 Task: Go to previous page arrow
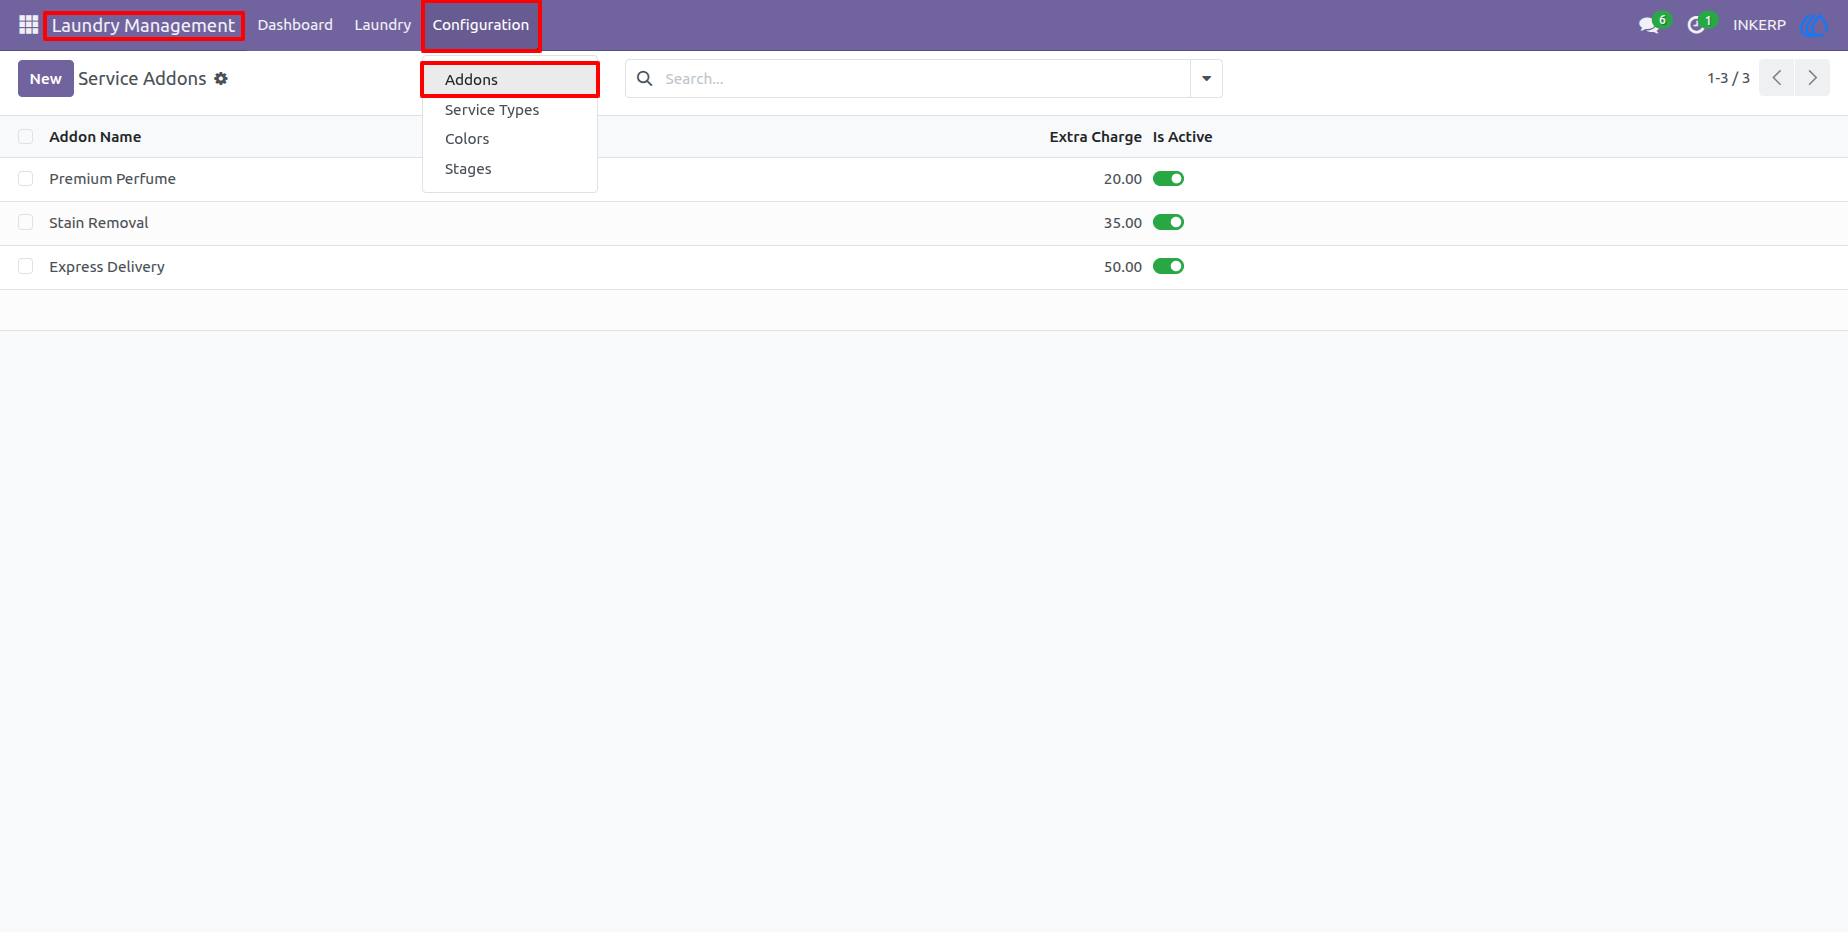coord(1777,78)
